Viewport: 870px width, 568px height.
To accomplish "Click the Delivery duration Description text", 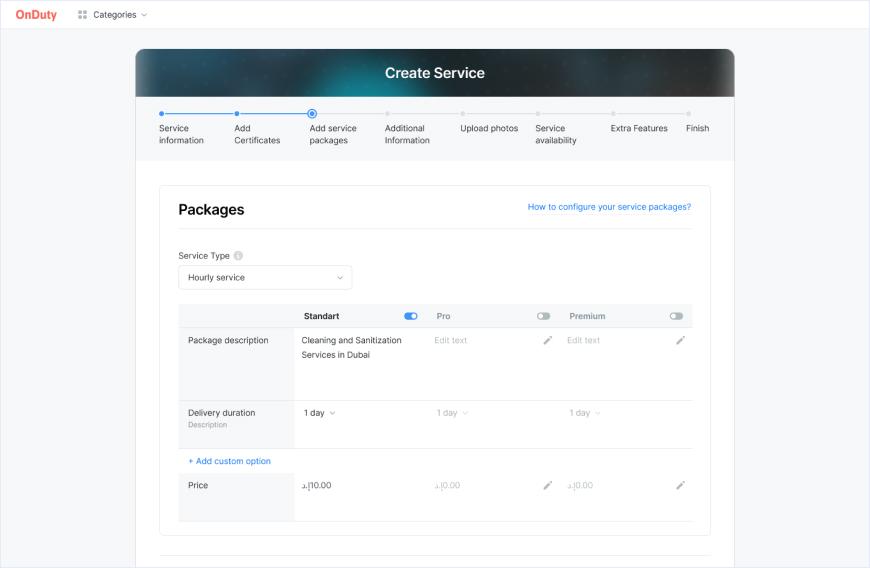I will pos(208,425).
